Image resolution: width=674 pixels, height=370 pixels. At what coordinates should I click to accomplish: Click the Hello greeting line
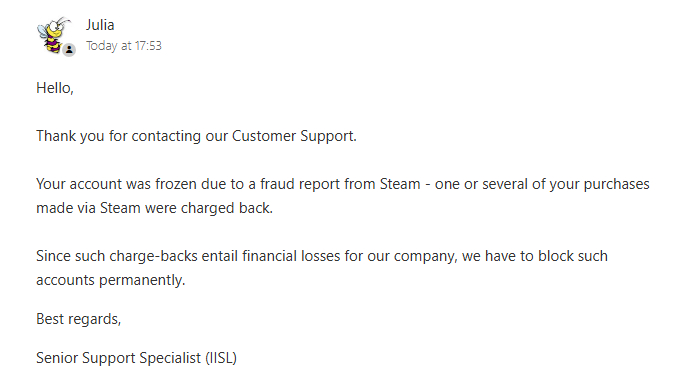click(x=55, y=88)
